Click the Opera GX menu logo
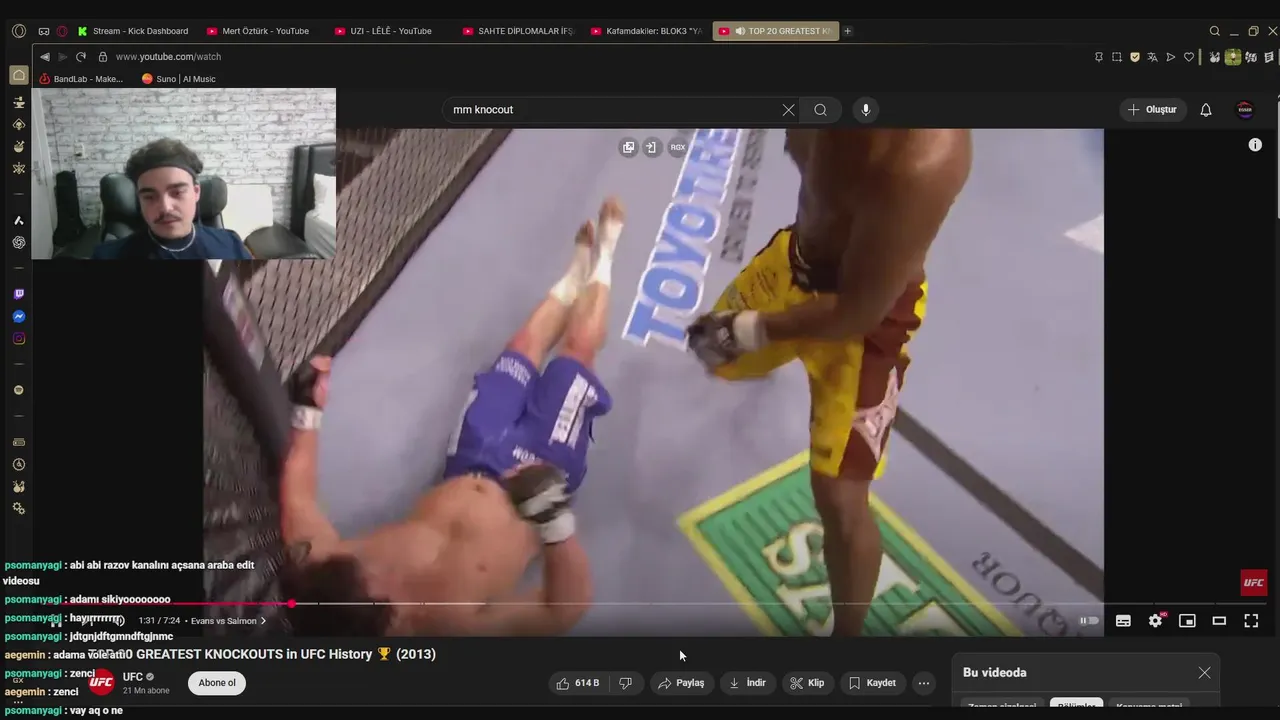 18,31
